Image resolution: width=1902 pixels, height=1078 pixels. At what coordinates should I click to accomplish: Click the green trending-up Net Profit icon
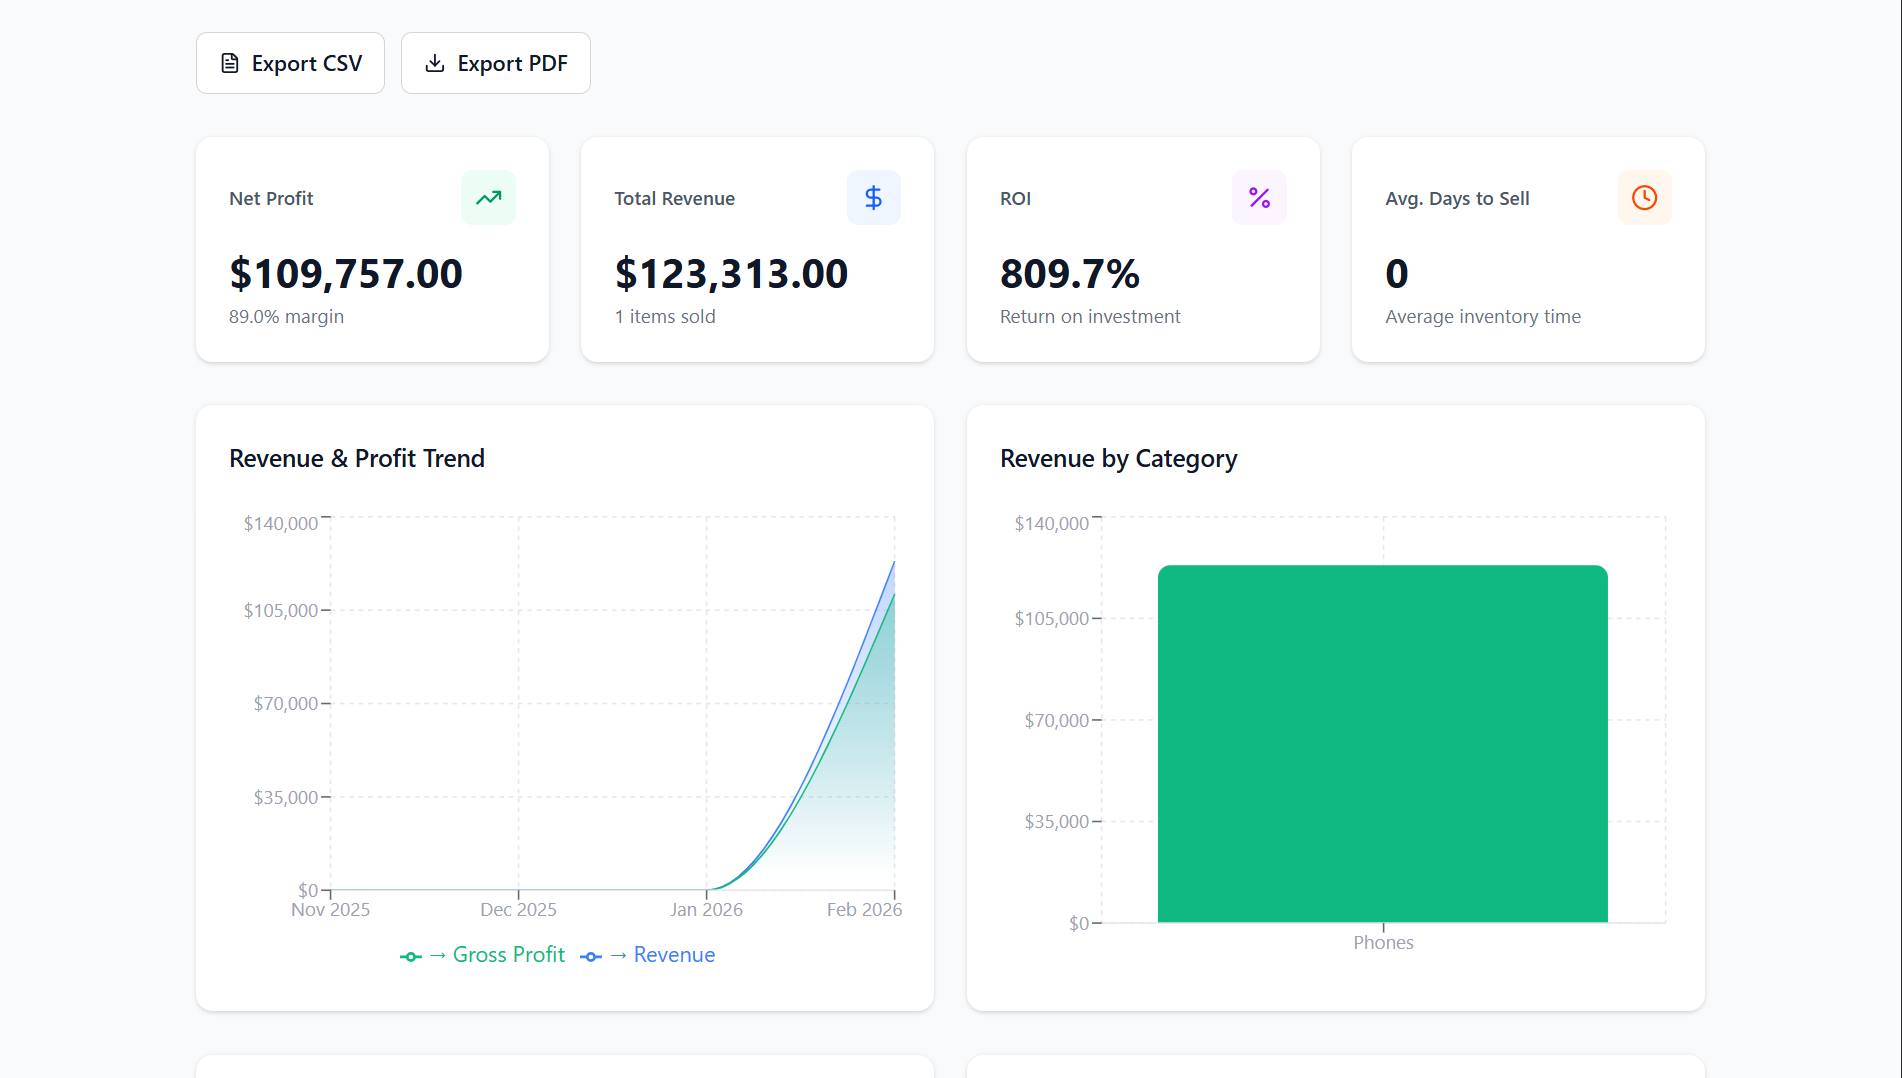click(x=488, y=198)
